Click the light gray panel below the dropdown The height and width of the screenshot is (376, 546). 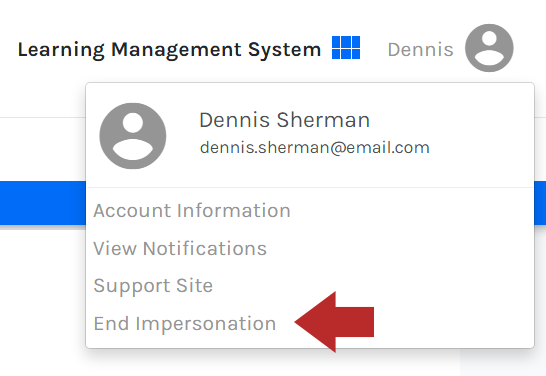503,362
